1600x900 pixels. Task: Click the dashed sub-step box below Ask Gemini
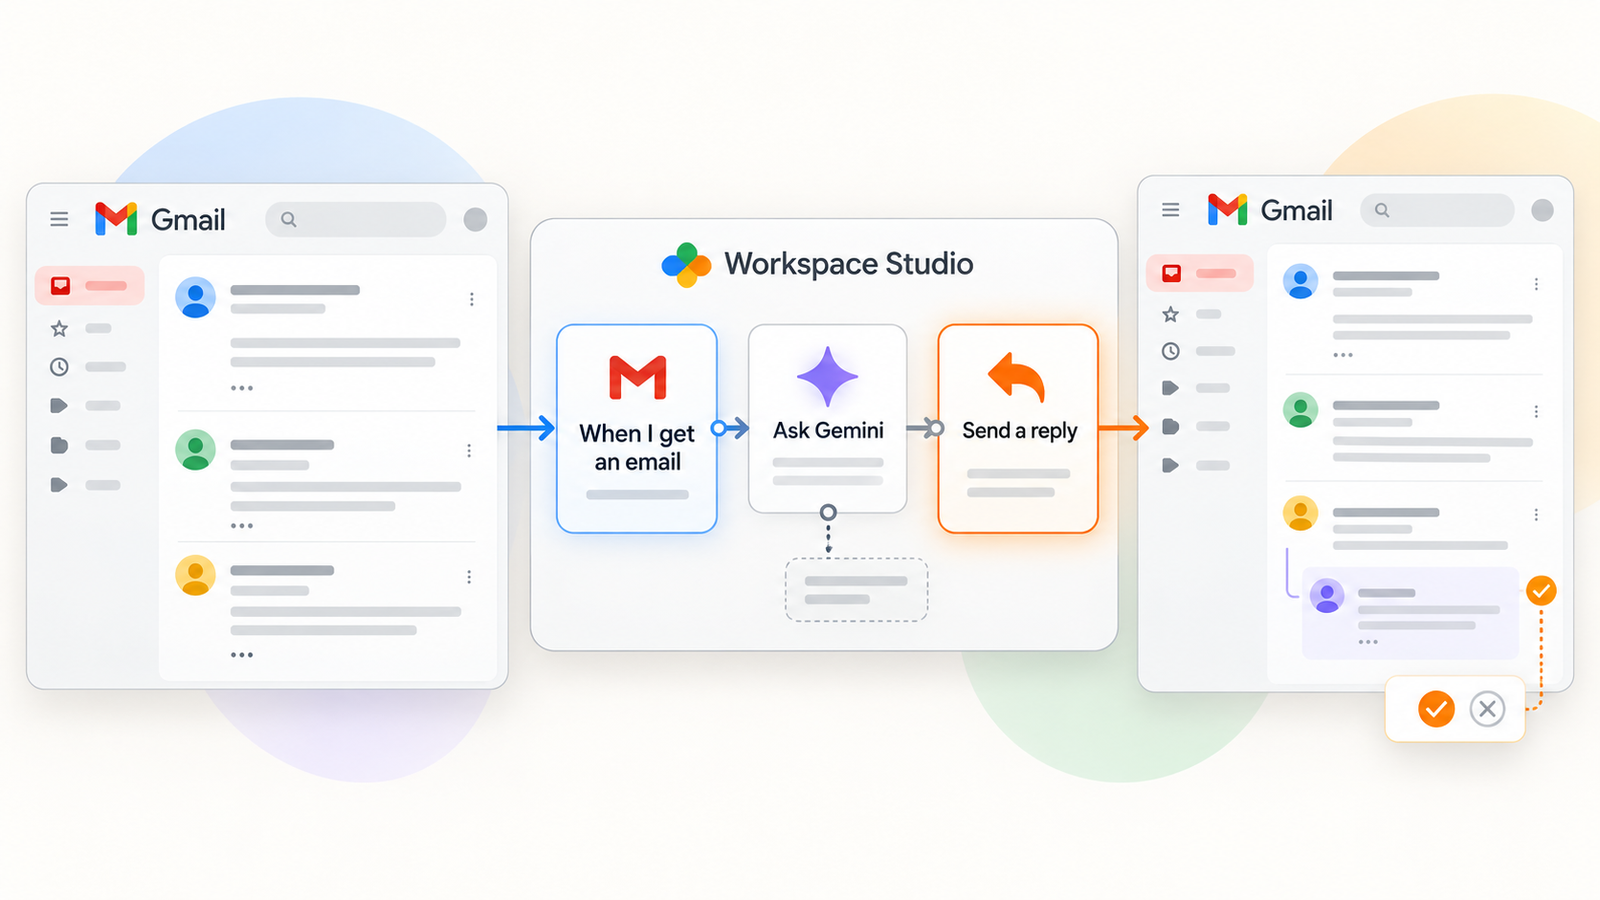(x=856, y=590)
